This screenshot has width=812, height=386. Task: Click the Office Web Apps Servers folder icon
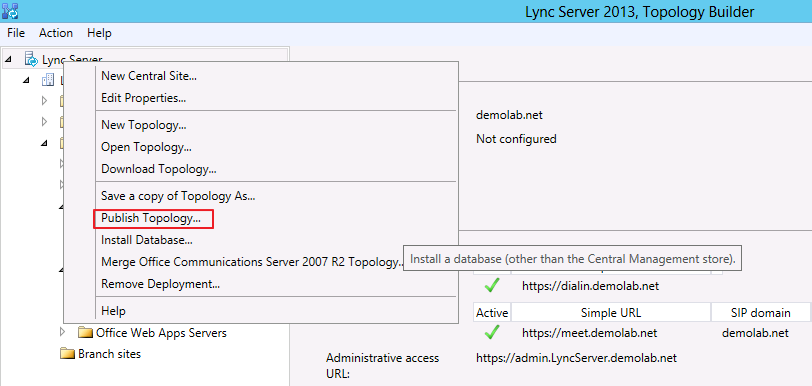85,332
